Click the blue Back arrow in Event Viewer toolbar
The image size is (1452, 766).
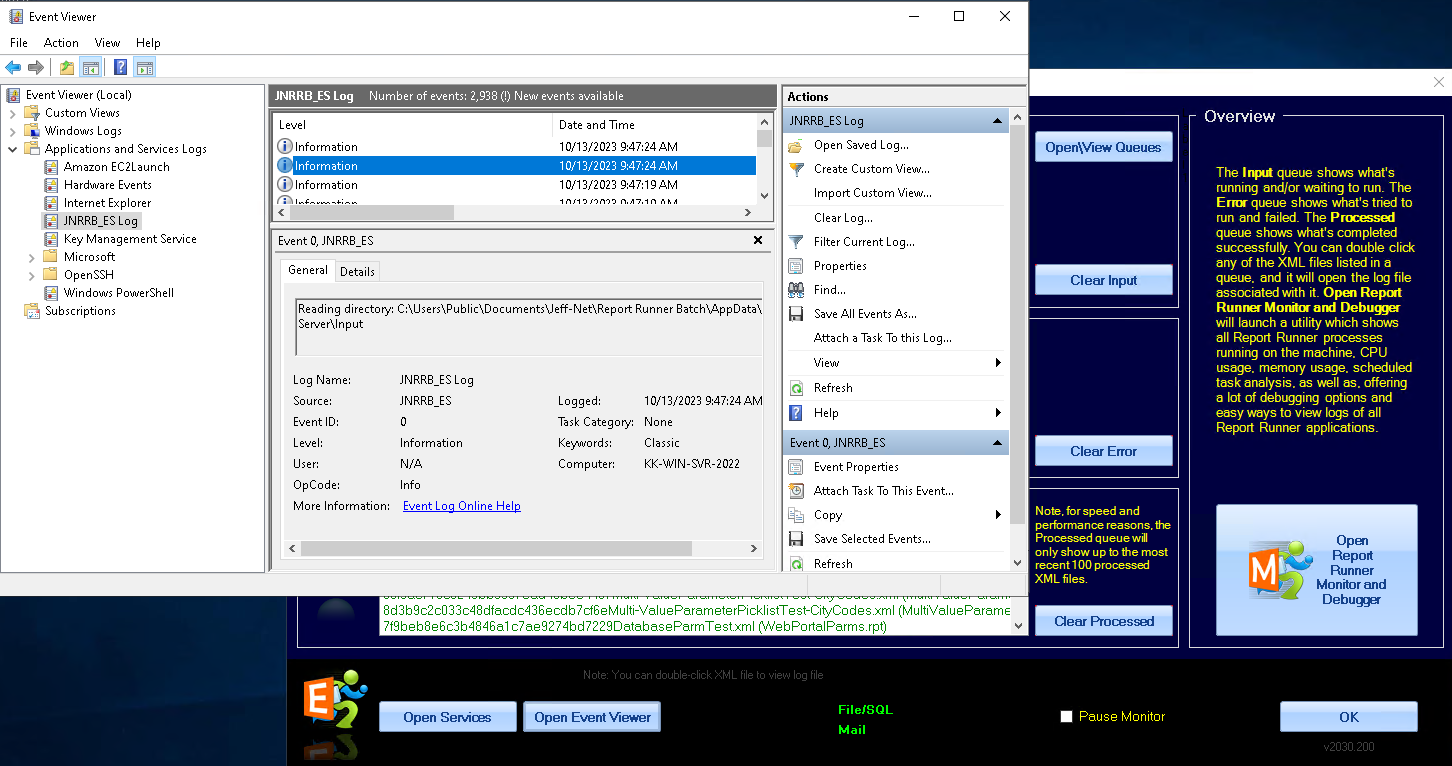tap(13, 68)
